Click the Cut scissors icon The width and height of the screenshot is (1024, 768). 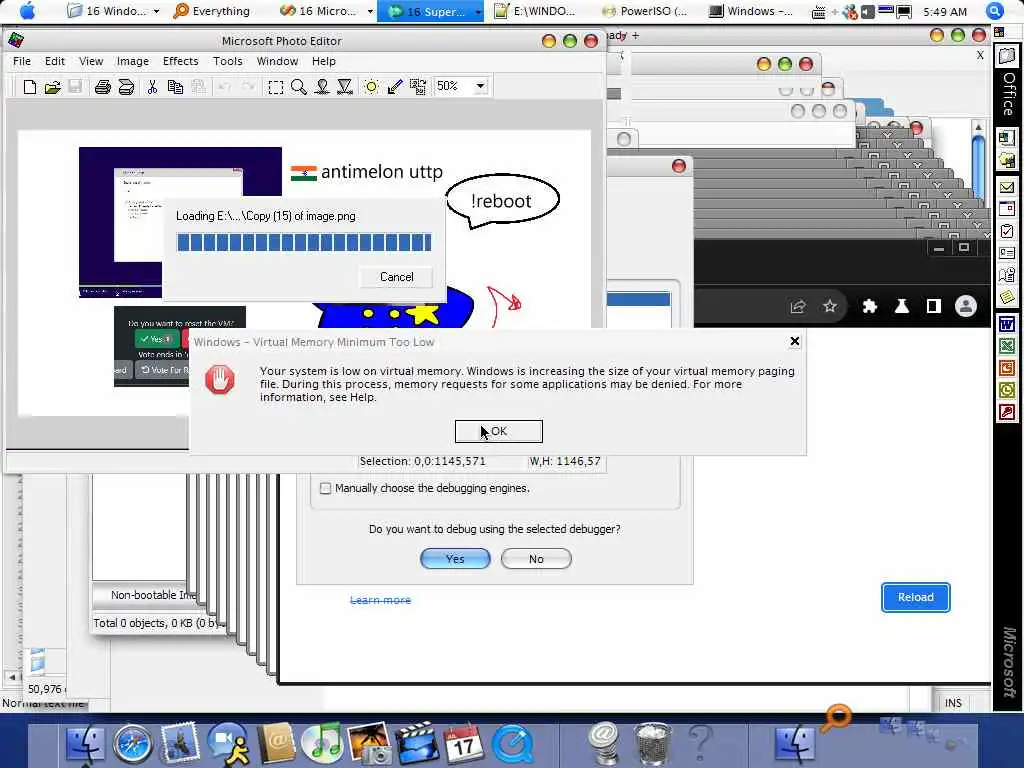click(152, 87)
